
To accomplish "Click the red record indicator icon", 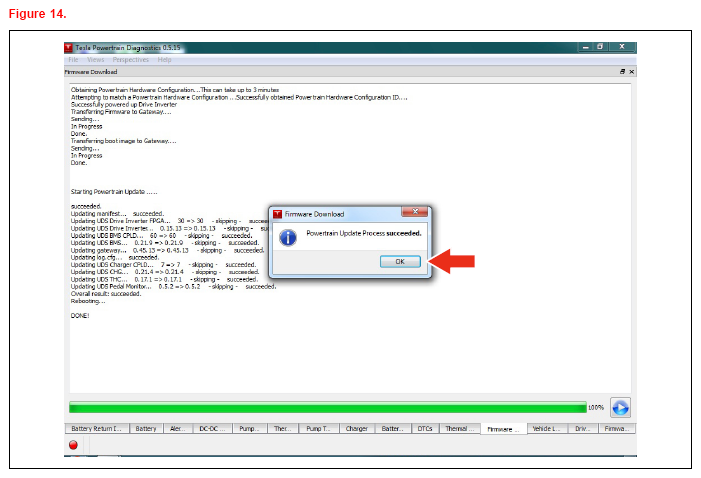I will pos(73,444).
